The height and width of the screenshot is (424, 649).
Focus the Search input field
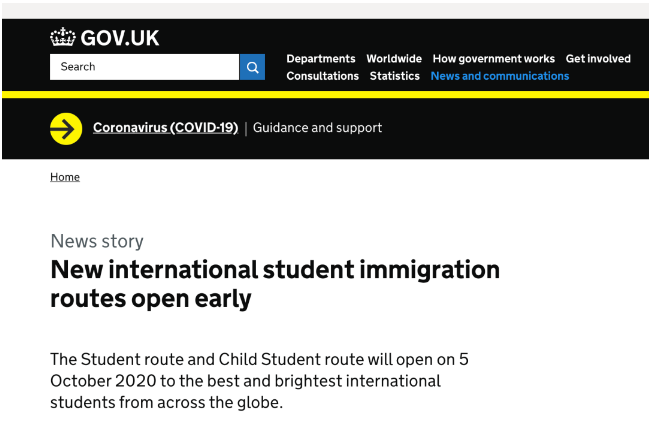(x=144, y=67)
